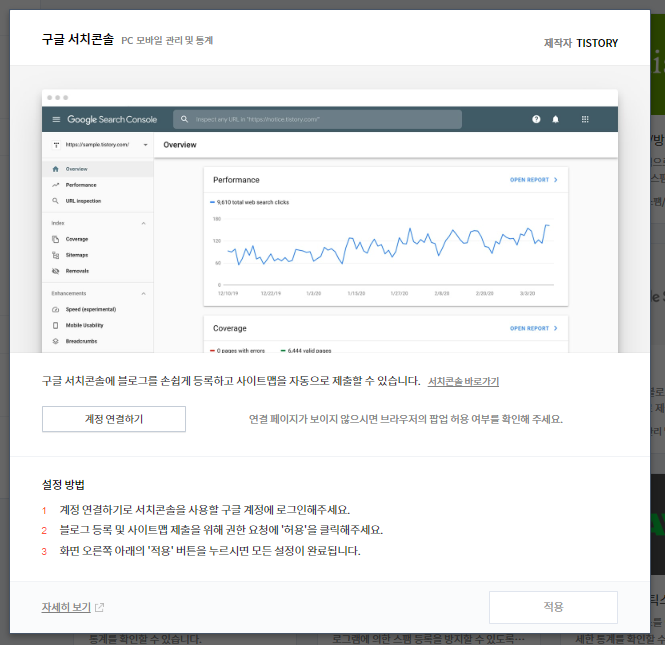Click the phone icon next to Mobile Usability

[56, 325]
